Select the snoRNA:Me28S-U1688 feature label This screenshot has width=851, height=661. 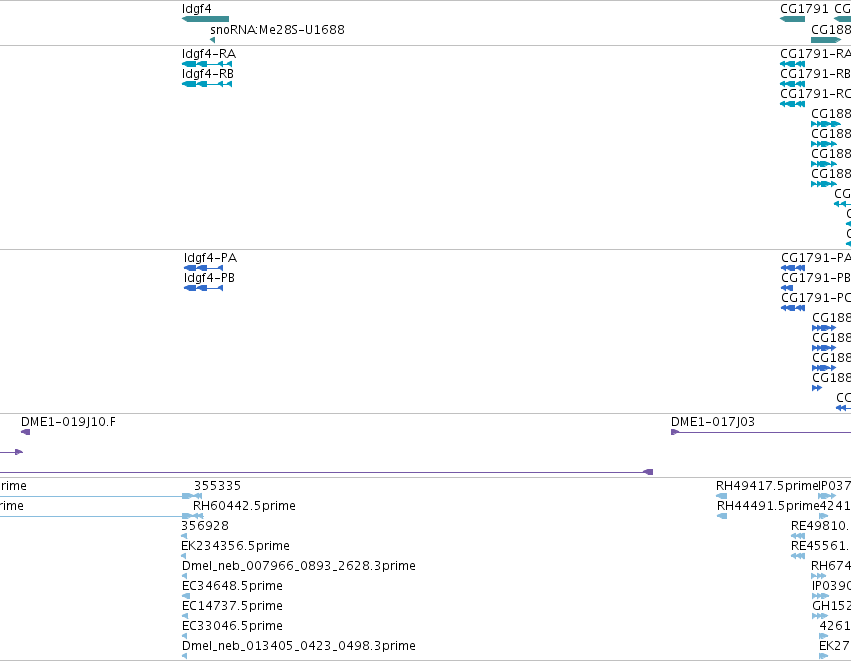click(277, 30)
